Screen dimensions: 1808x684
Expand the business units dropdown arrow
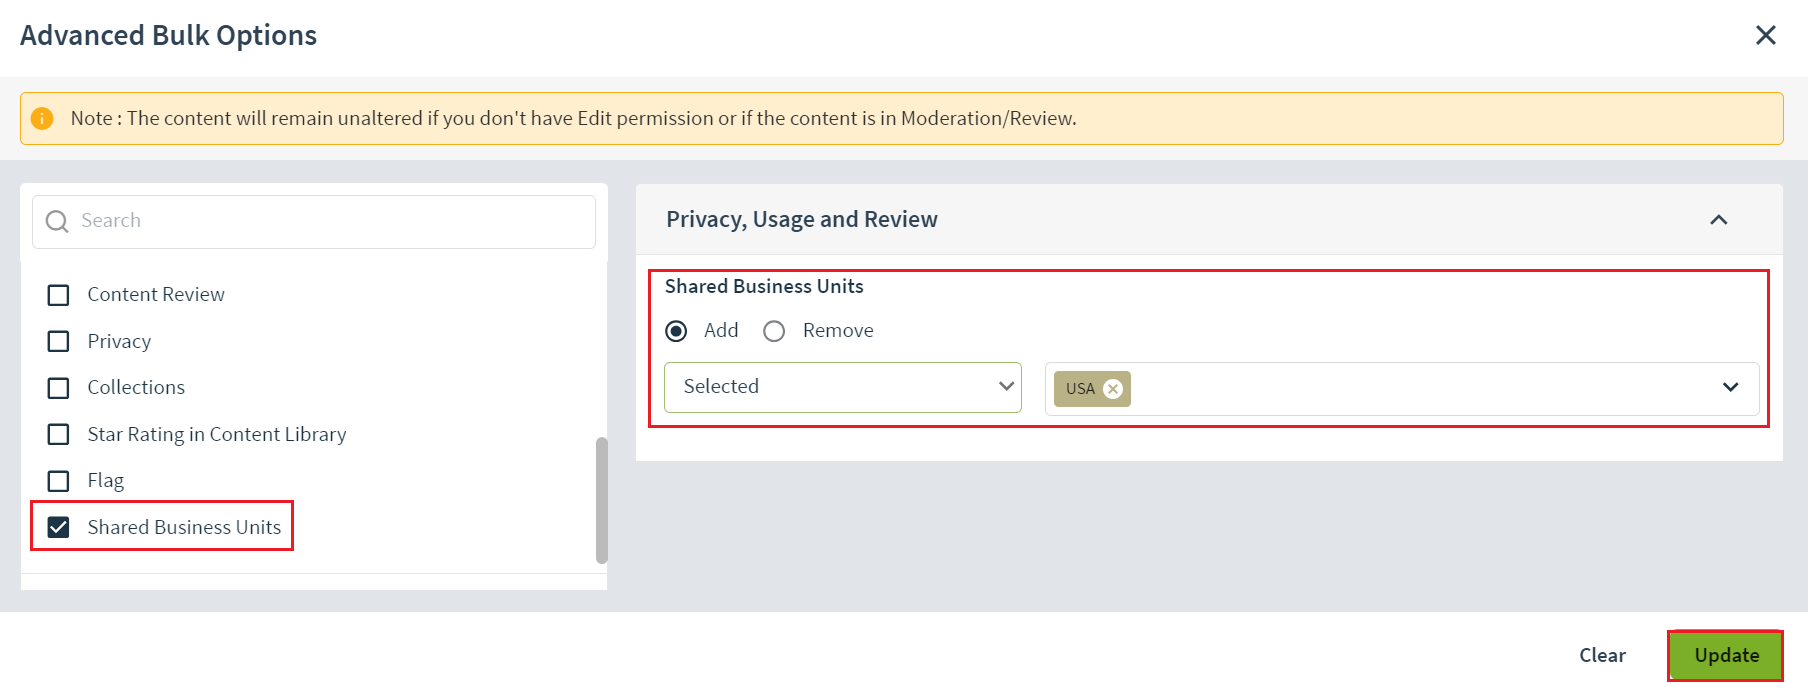(1731, 387)
